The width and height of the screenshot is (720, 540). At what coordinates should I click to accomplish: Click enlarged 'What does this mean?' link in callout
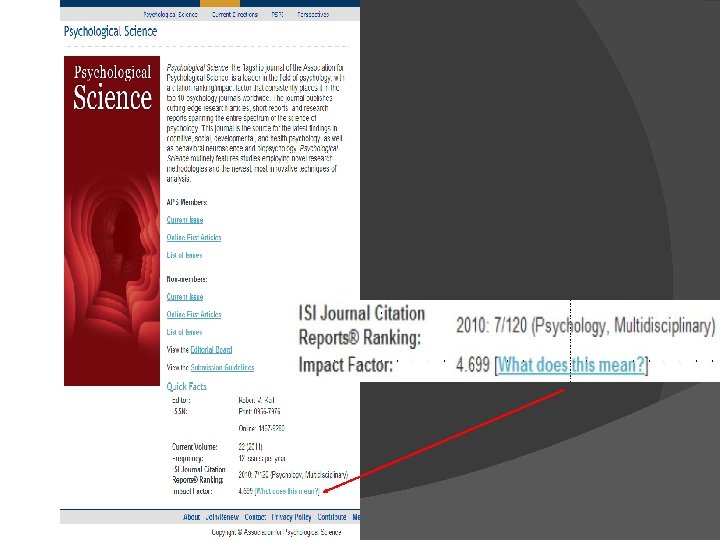(572, 365)
